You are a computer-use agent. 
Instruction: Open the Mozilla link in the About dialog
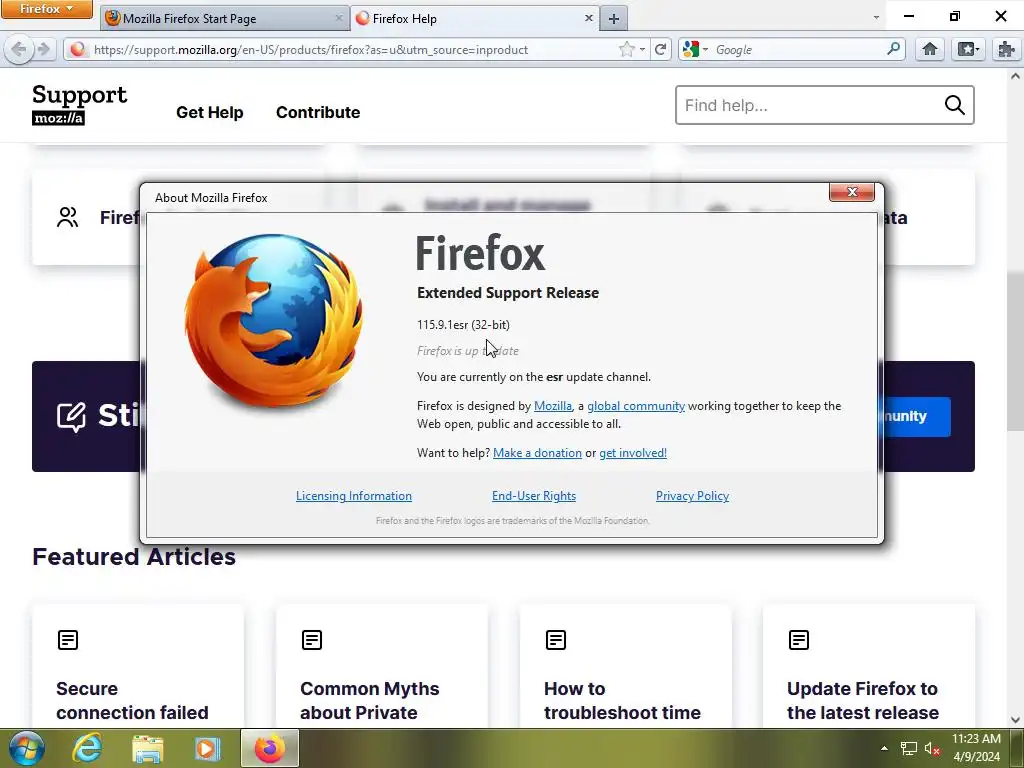(552, 406)
